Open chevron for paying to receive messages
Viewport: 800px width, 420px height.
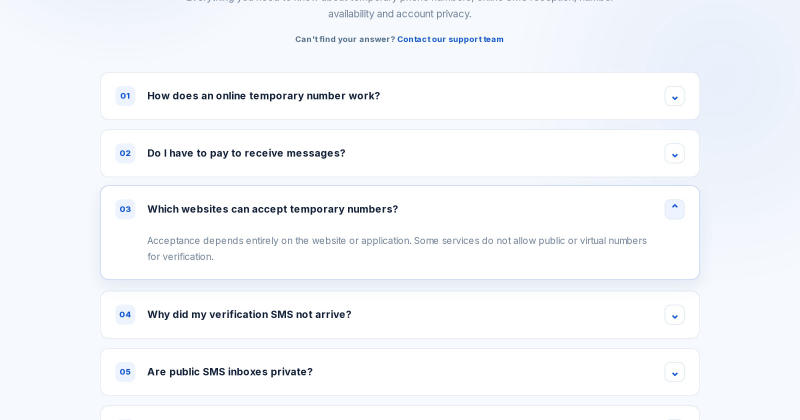[x=674, y=154]
